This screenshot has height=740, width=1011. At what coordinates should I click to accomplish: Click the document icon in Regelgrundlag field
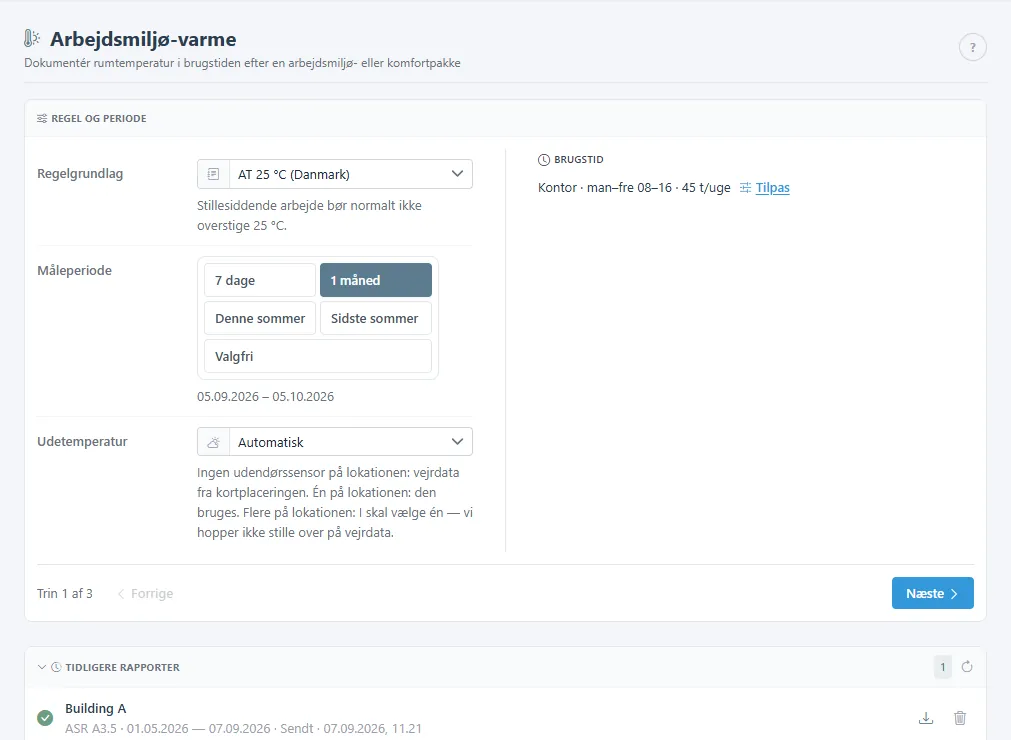(x=213, y=174)
